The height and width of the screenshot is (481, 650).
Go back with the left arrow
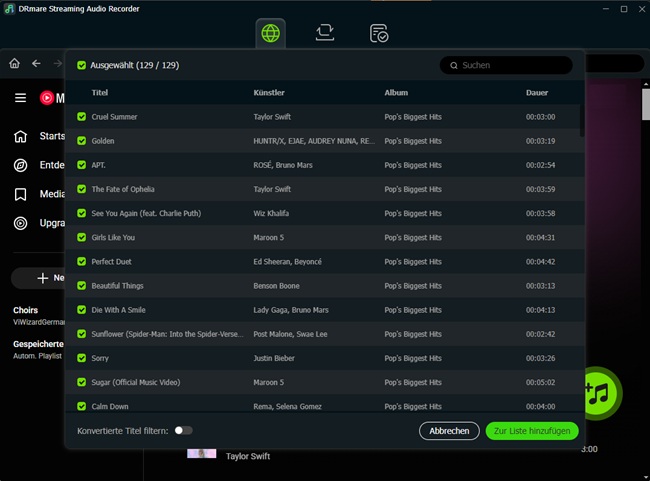pos(36,63)
